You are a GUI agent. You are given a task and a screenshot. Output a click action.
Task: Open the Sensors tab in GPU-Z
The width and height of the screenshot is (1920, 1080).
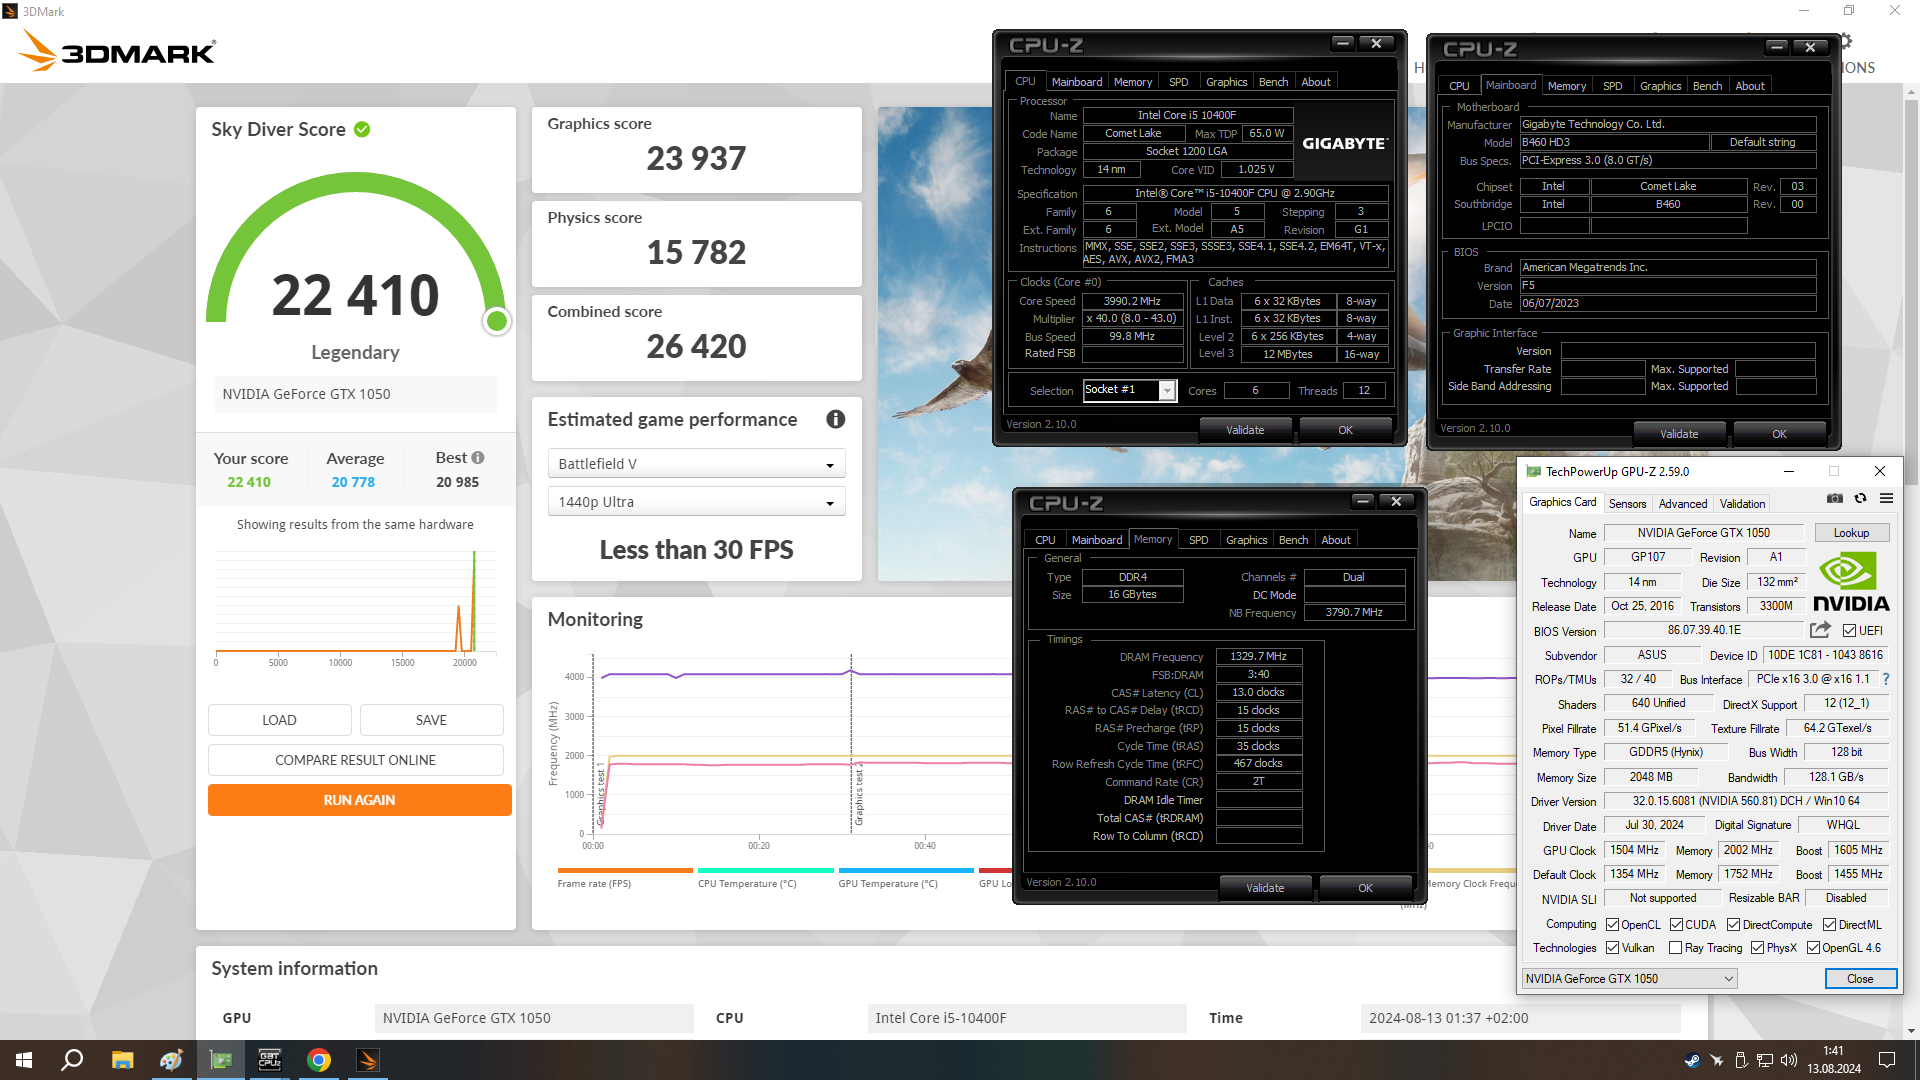click(1627, 504)
